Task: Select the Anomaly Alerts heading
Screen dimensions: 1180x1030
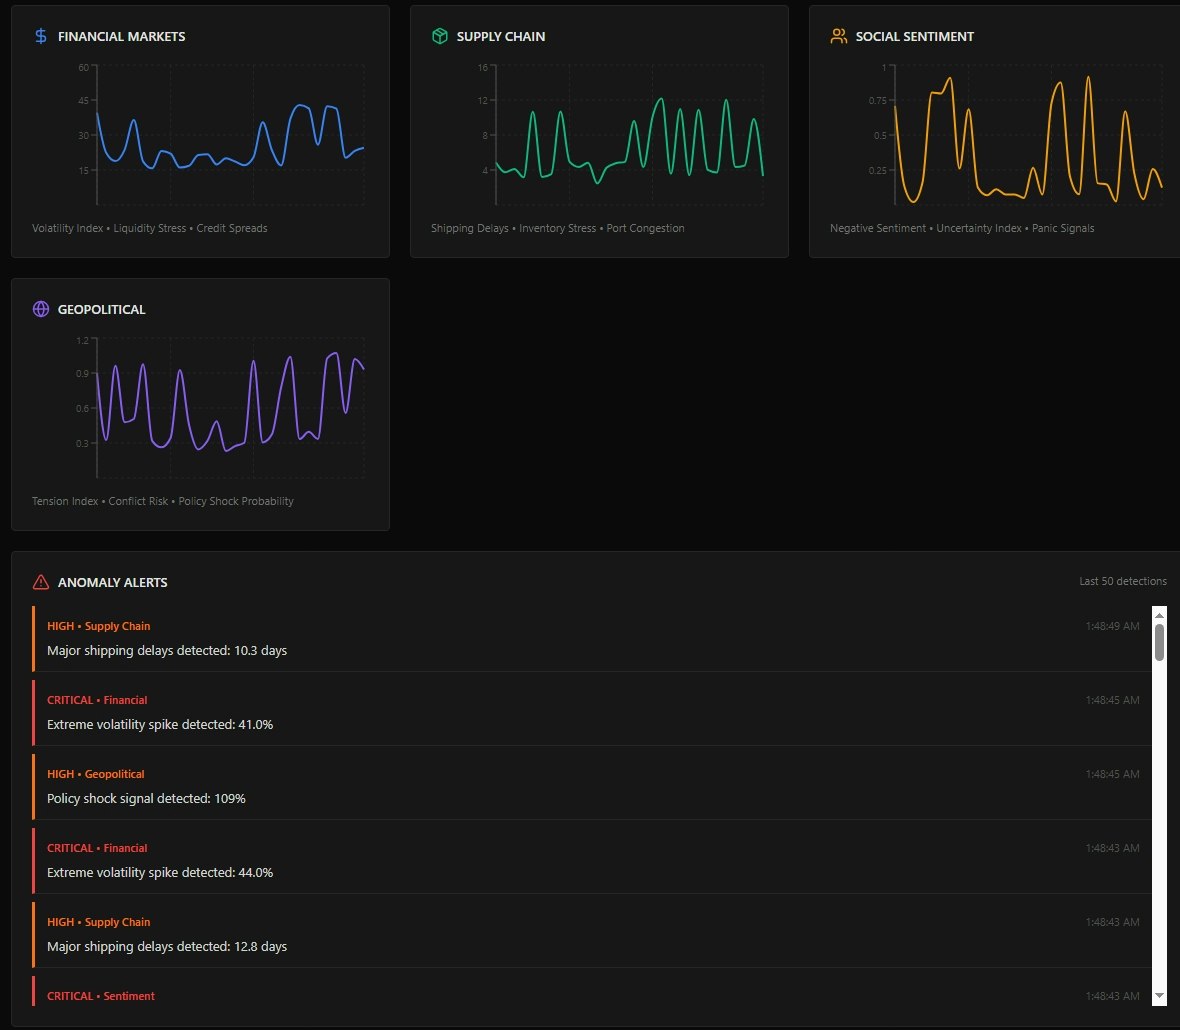Action: click(x=113, y=582)
